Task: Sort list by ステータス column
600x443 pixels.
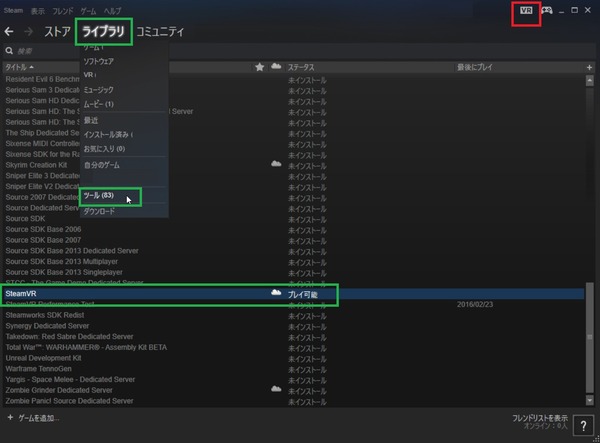Action: [301, 67]
